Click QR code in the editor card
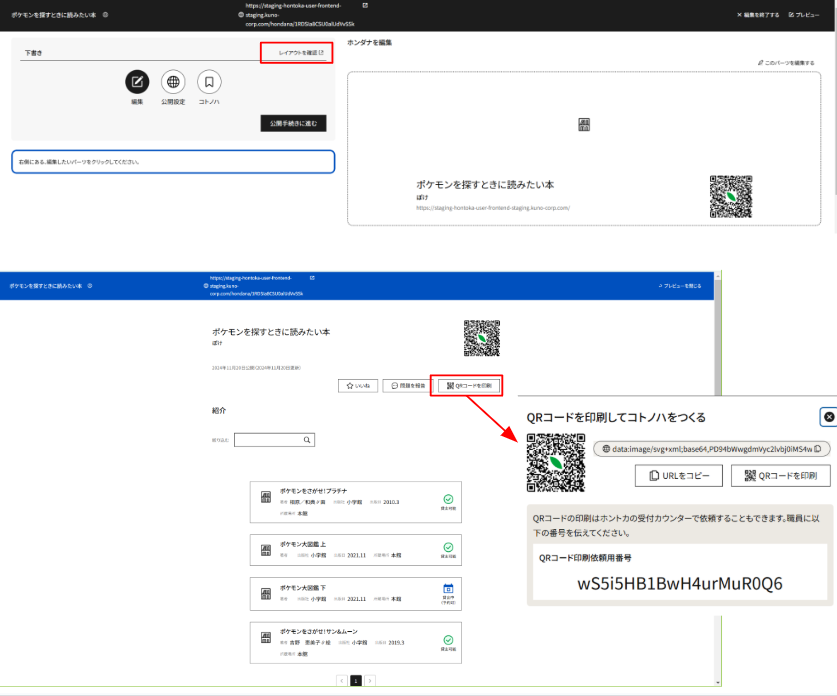 tap(731, 196)
